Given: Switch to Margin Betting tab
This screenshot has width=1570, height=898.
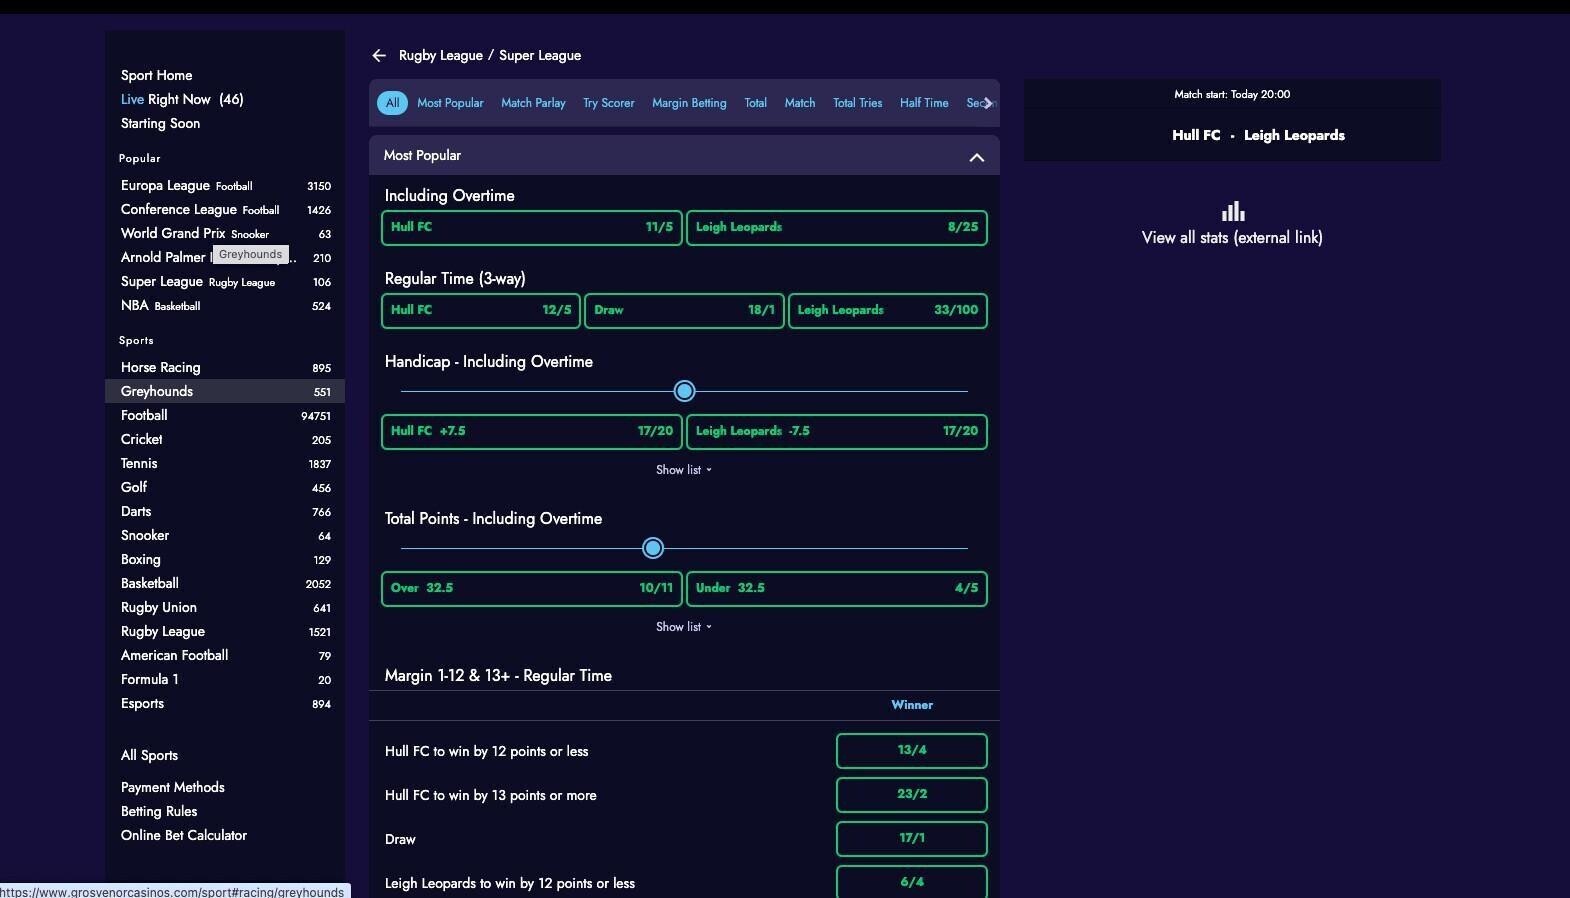Looking at the screenshot, I should pyautogui.click(x=689, y=103).
